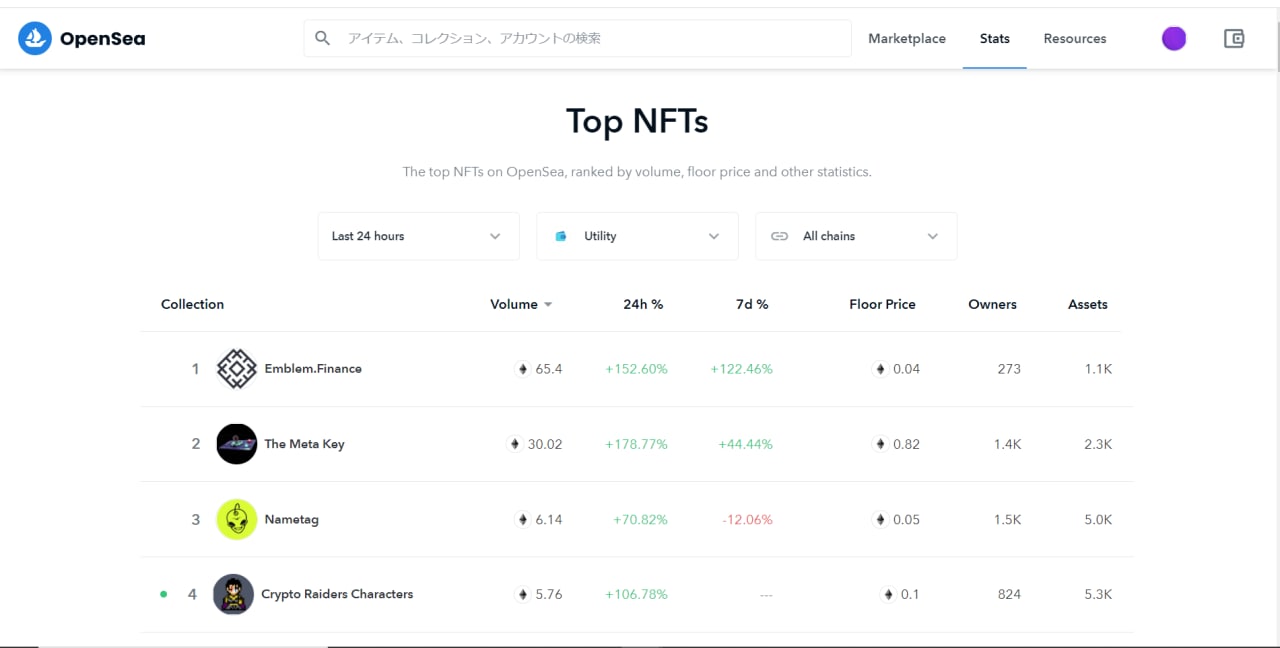
Task: Open the Marketplace menu
Action: coord(907,39)
